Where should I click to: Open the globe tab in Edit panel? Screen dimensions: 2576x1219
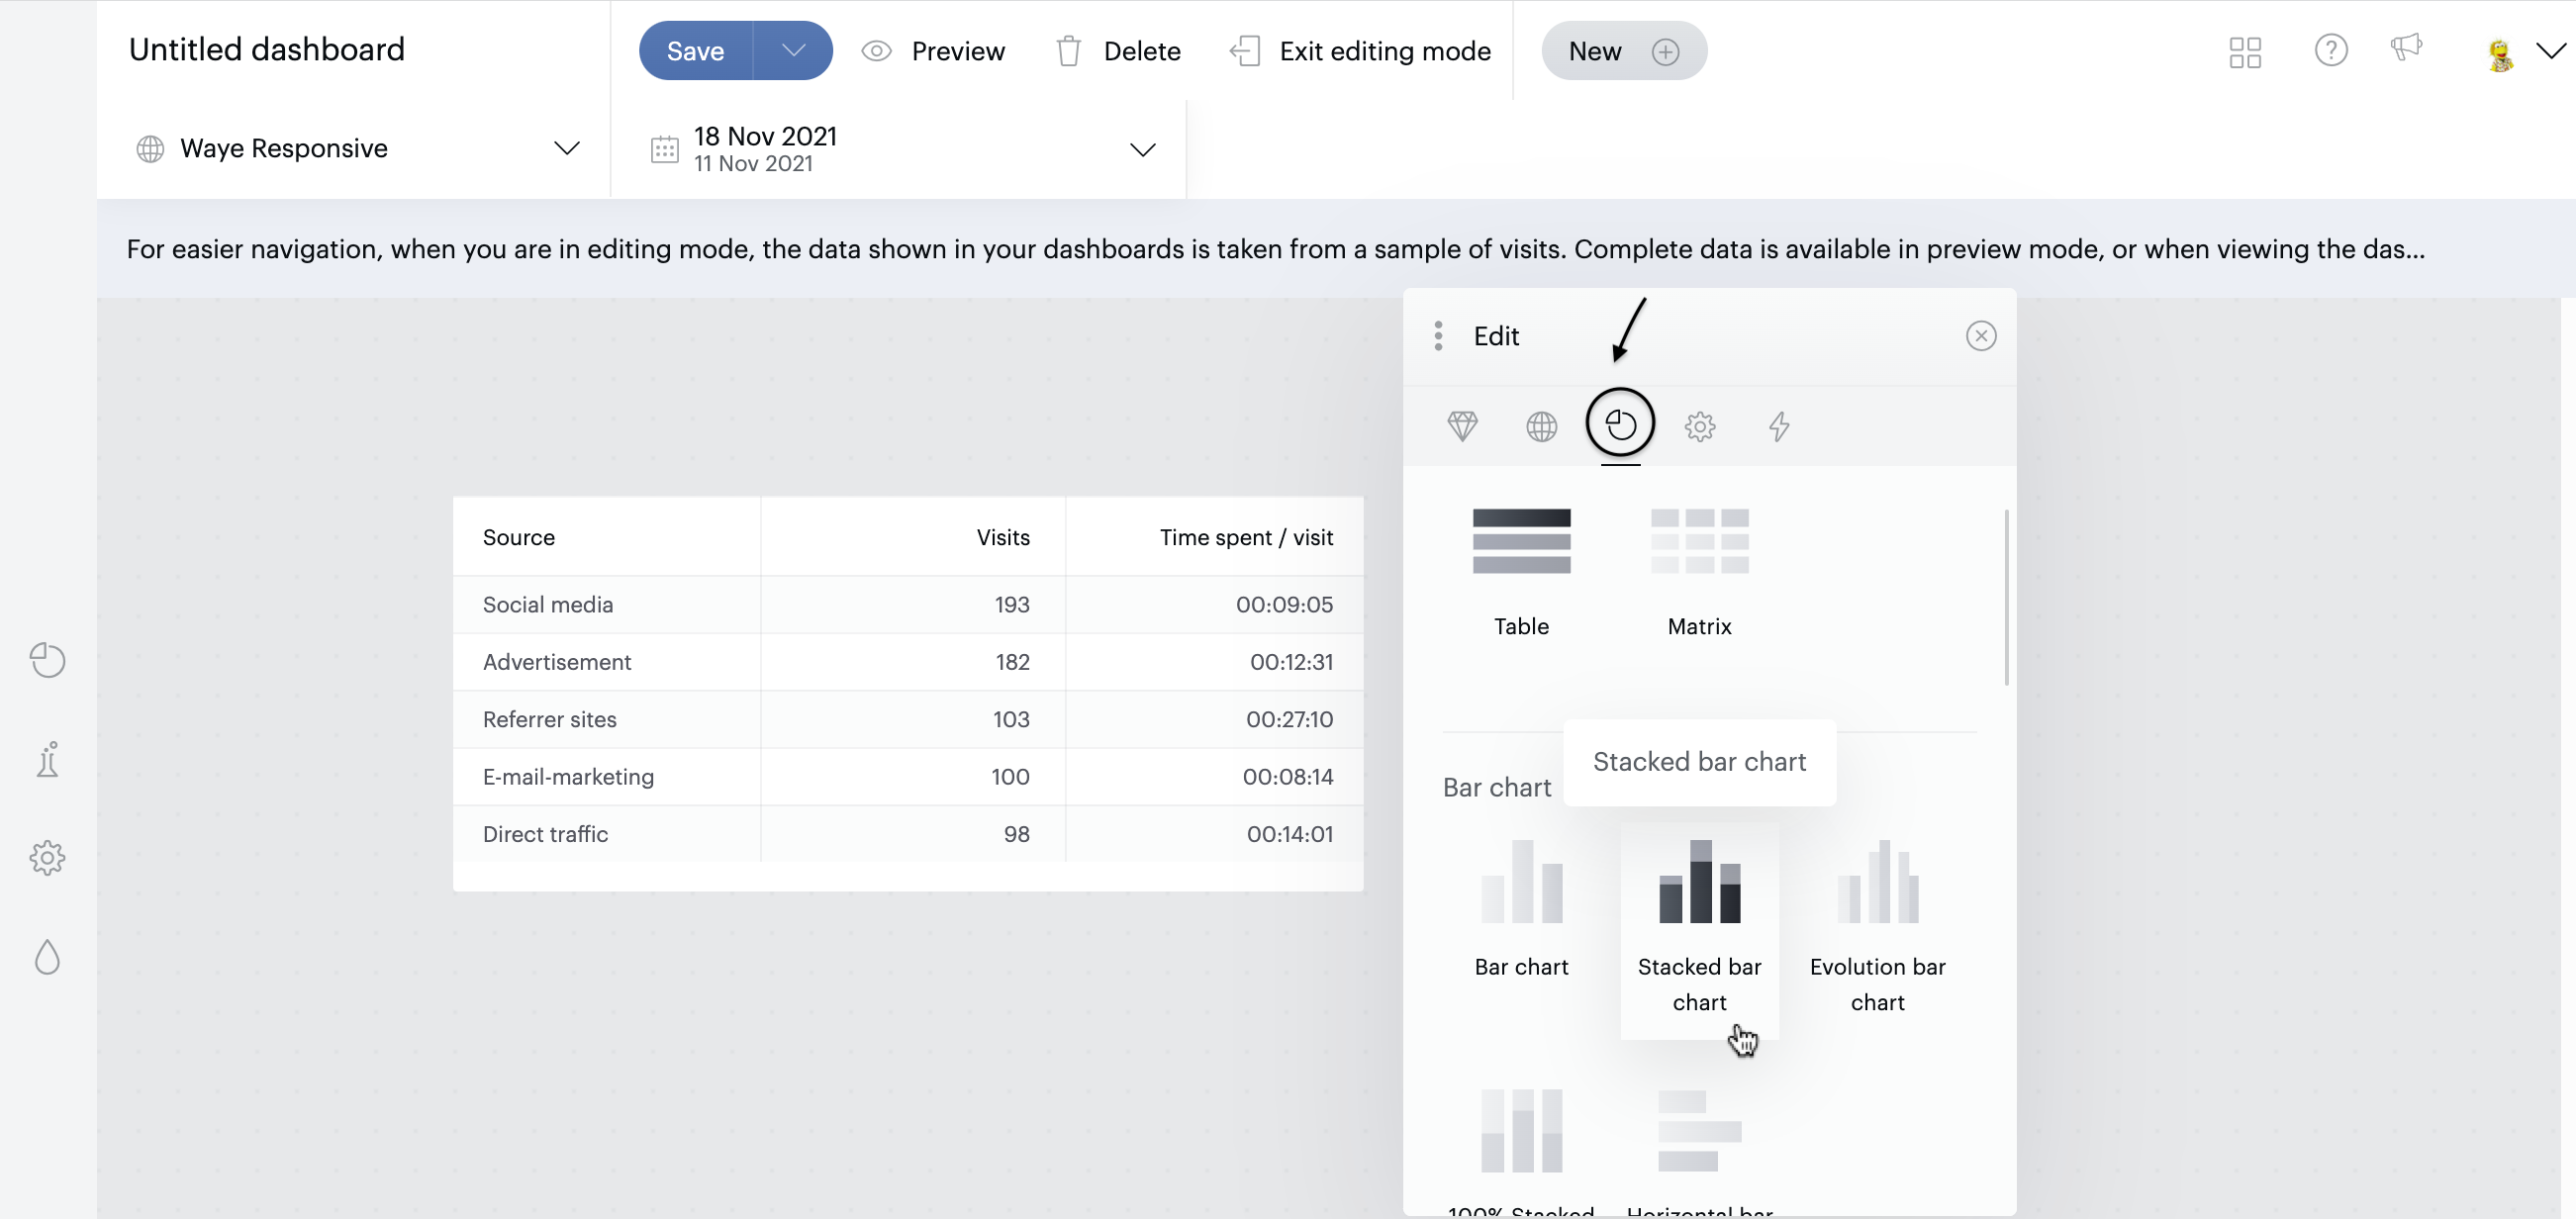[x=1541, y=427]
